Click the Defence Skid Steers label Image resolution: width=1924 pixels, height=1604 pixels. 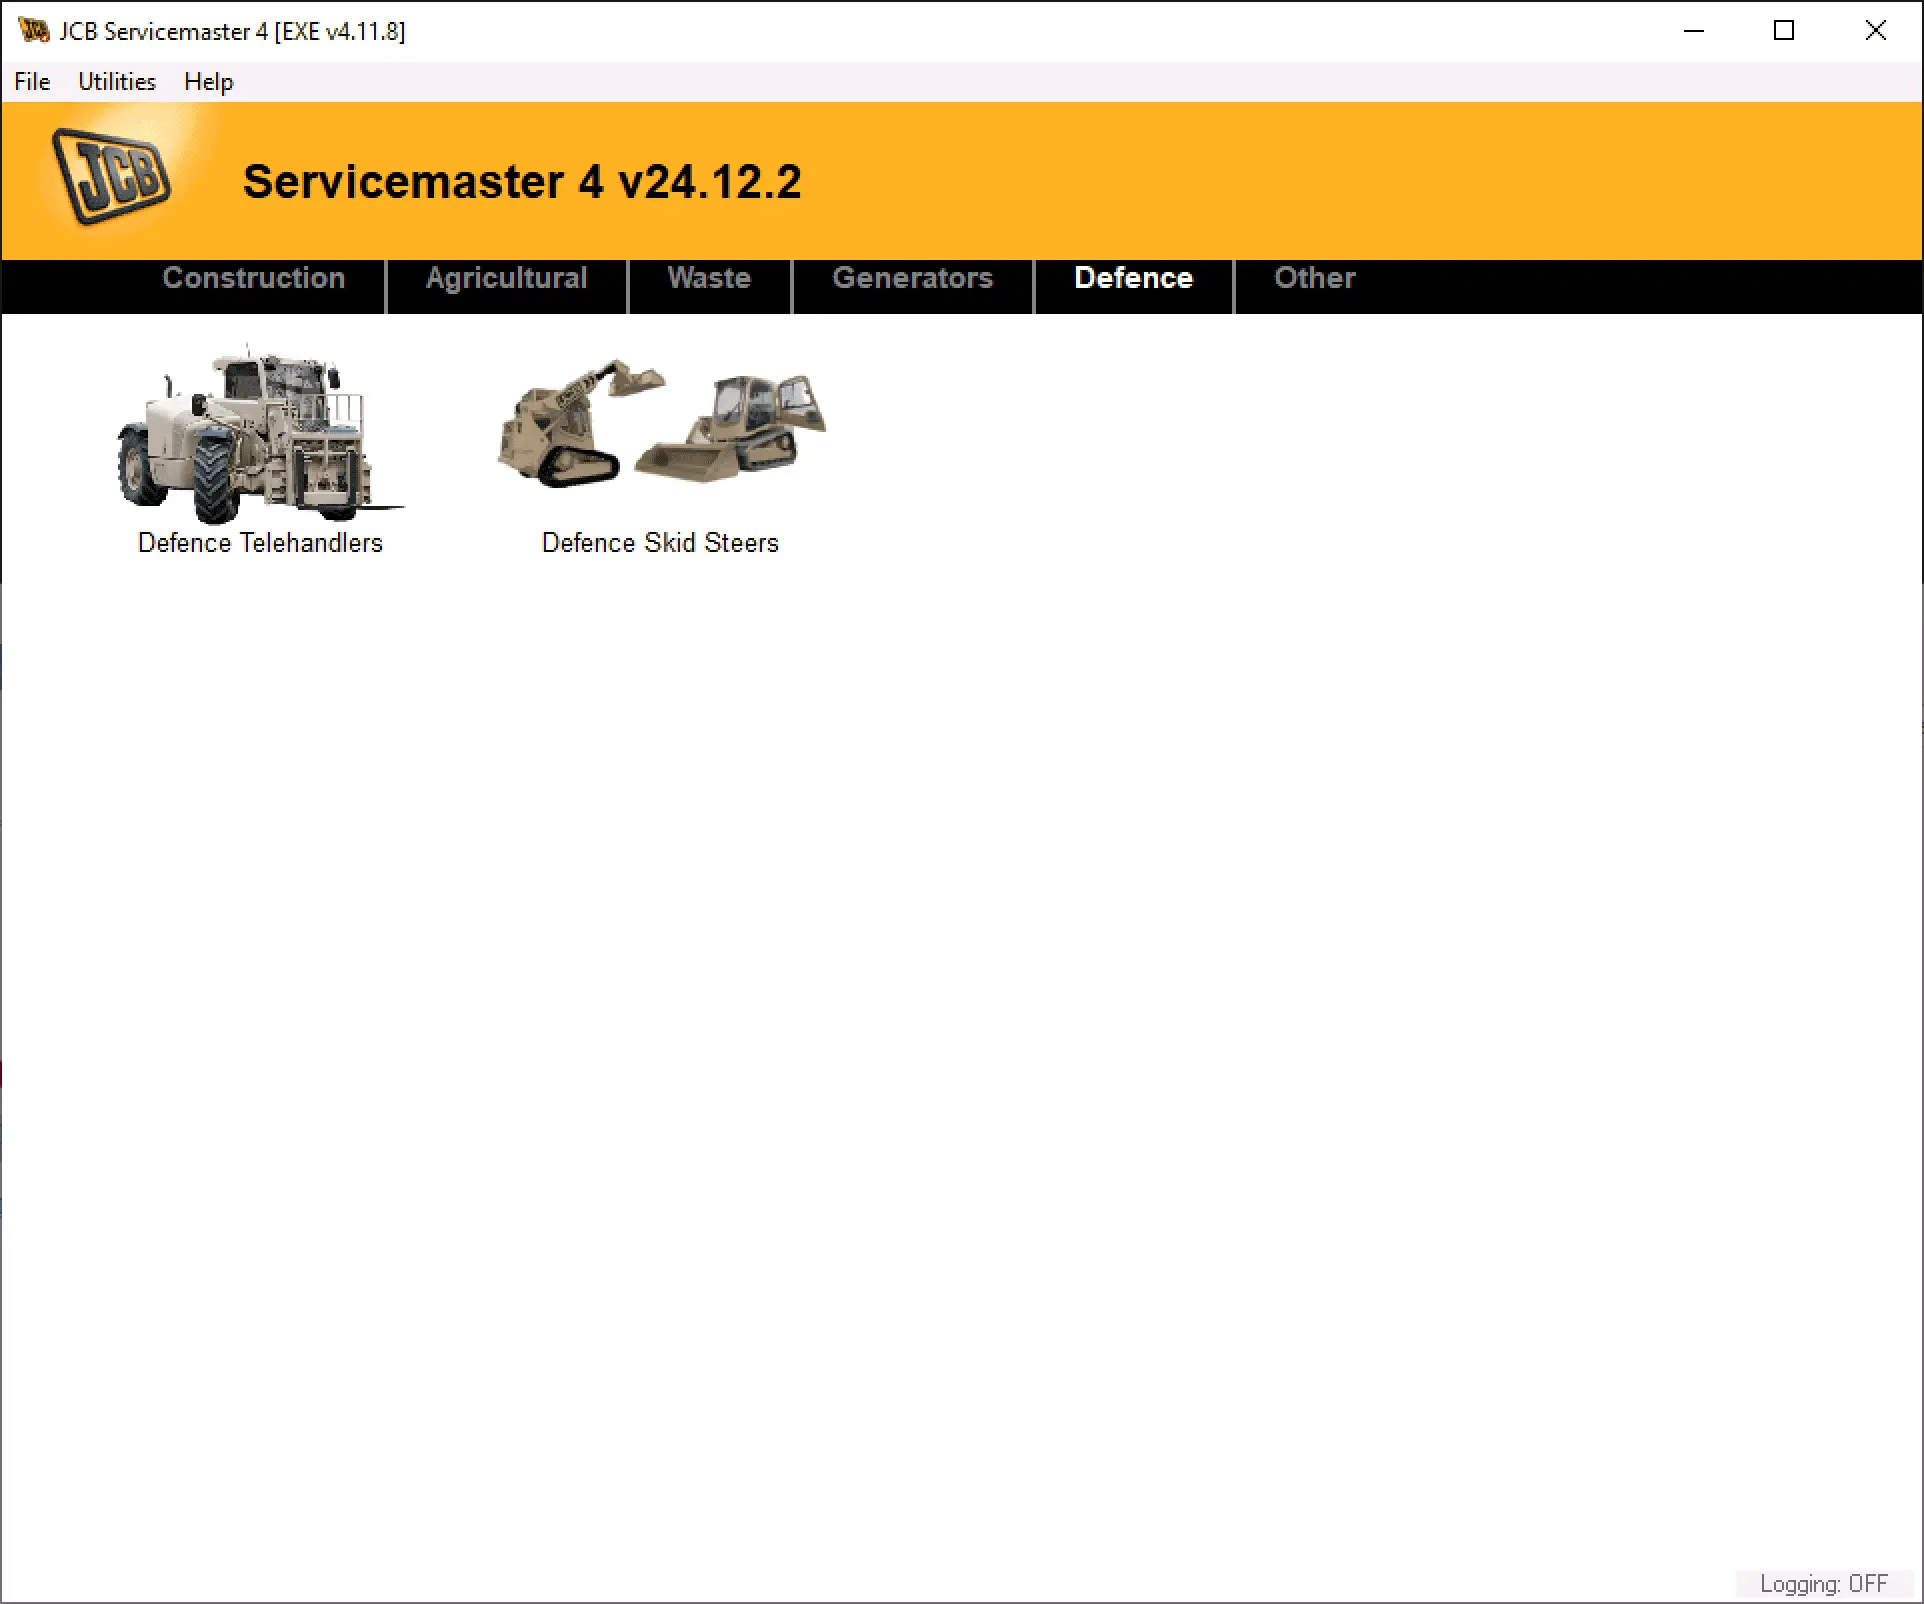click(660, 543)
